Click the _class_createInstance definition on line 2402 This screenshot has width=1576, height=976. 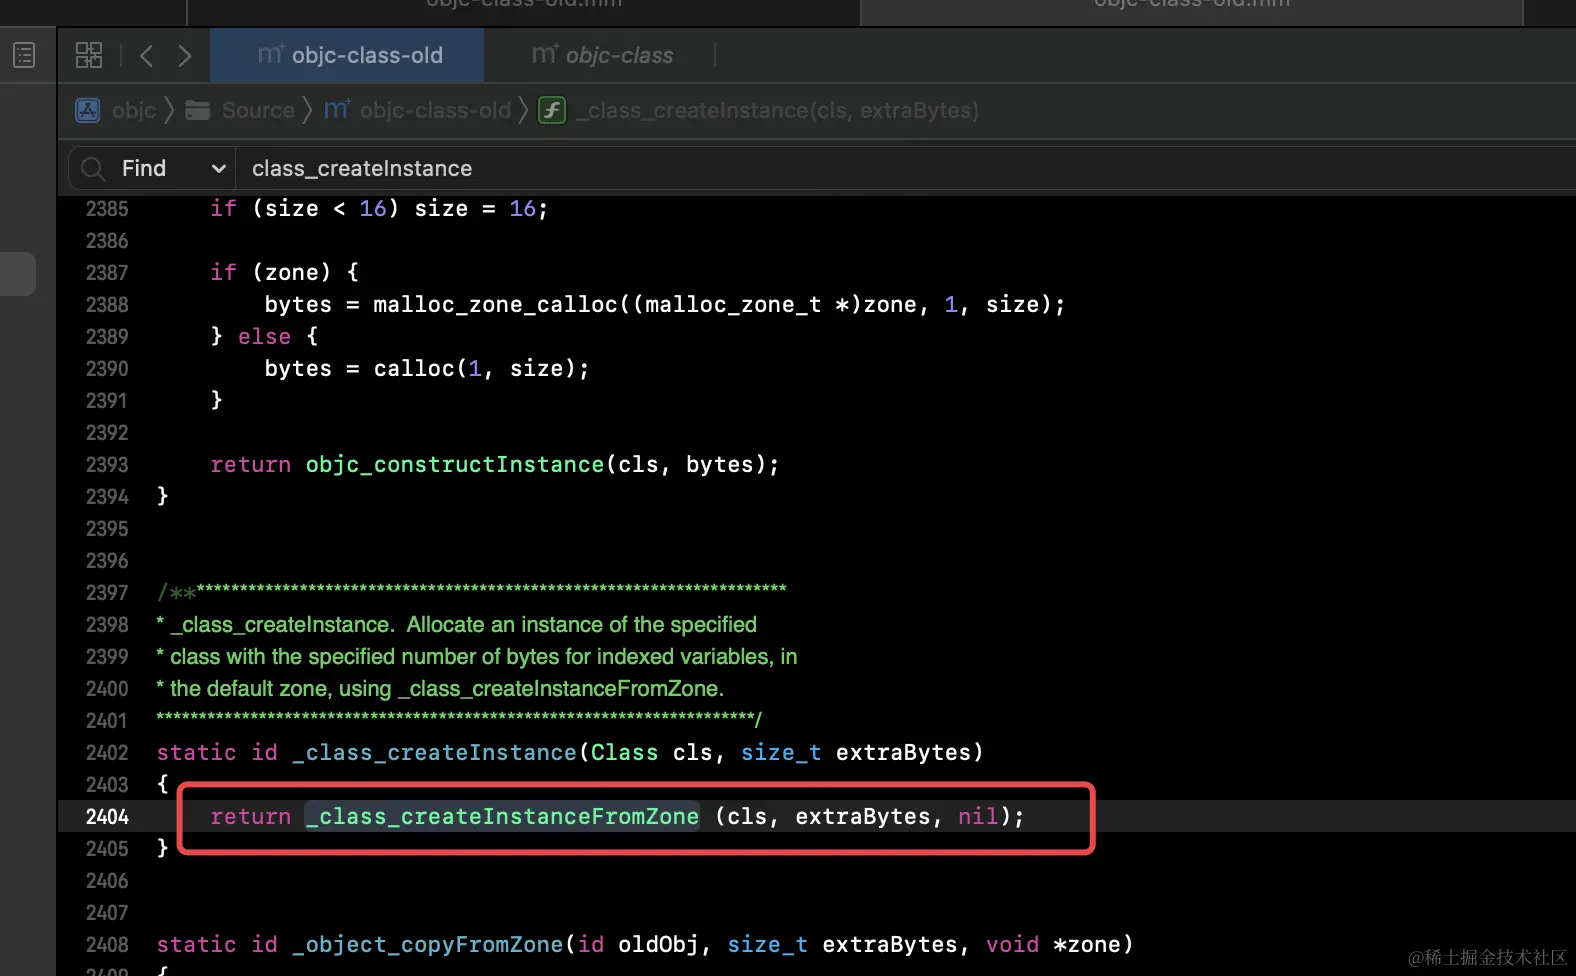(x=434, y=753)
